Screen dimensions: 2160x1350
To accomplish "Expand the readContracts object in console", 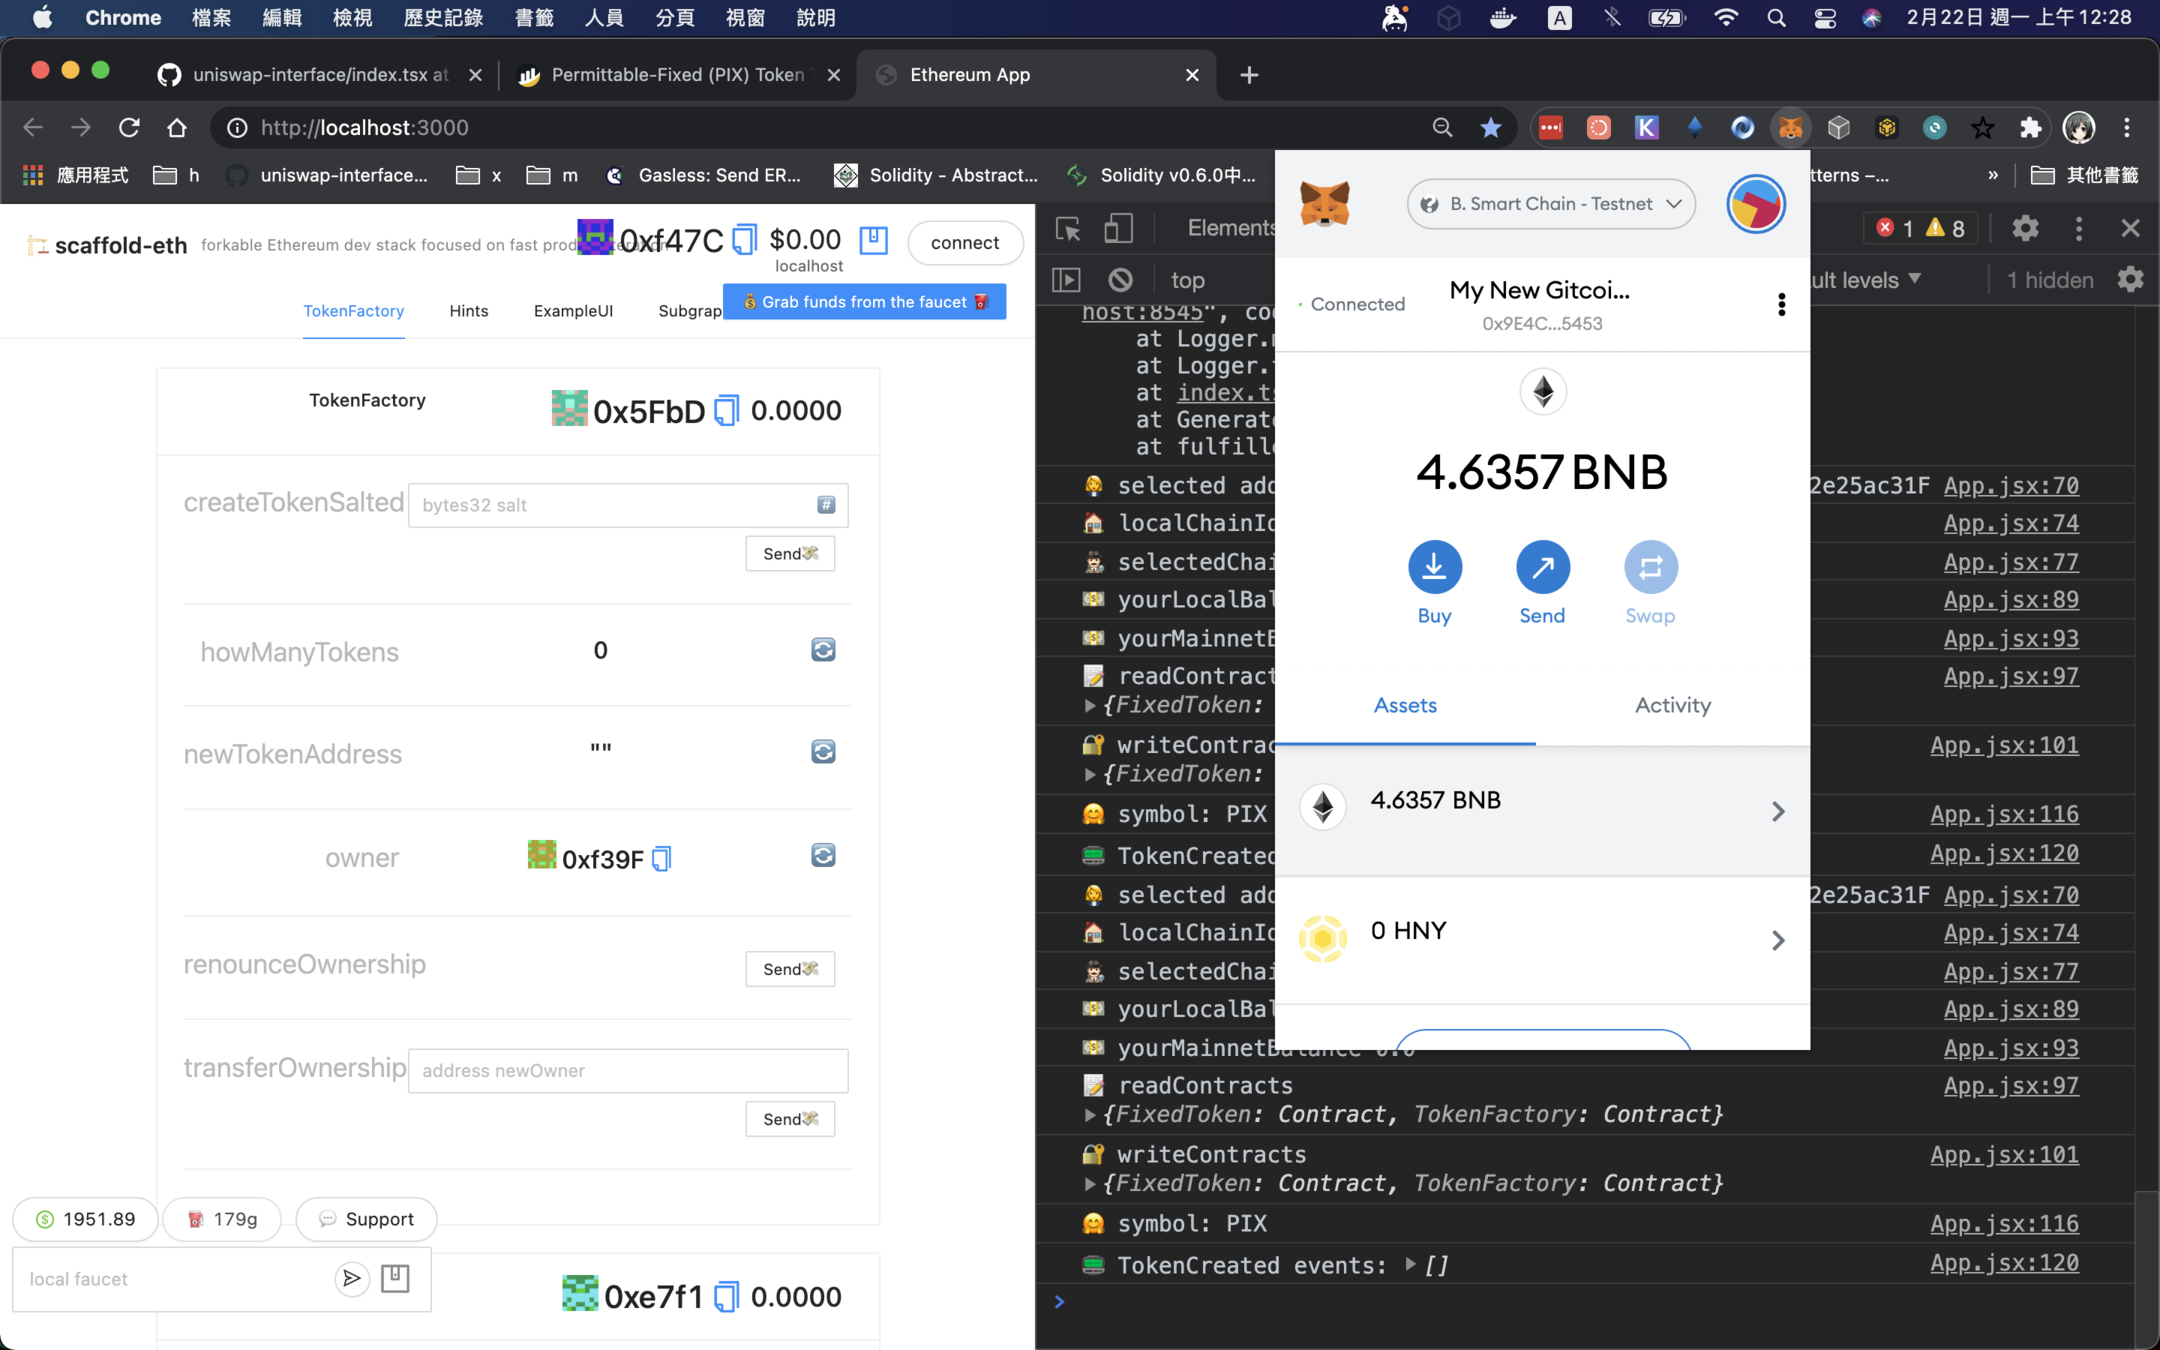I will coord(1090,1114).
